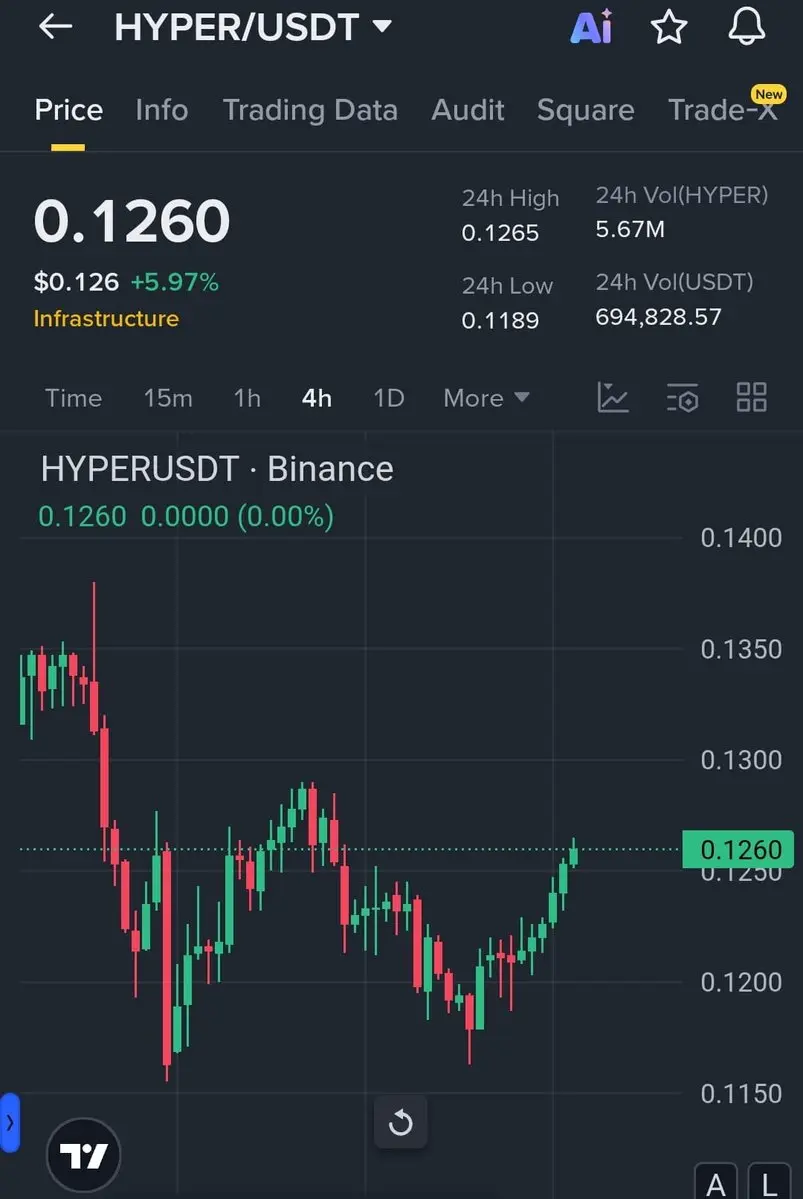The image size is (803, 1199).
Task: Tap the main 0.1260 price
Action: [132, 222]
